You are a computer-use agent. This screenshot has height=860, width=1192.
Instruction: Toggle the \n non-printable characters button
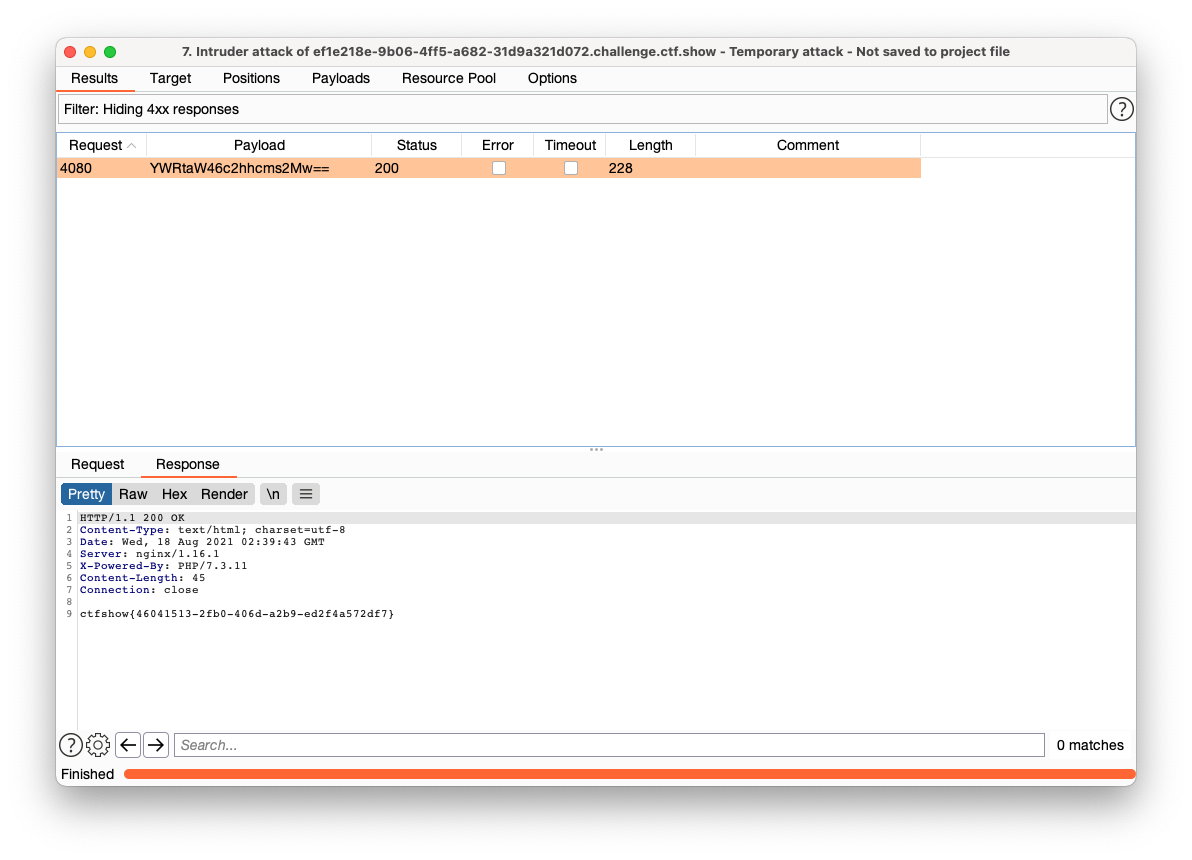(272, 494)
